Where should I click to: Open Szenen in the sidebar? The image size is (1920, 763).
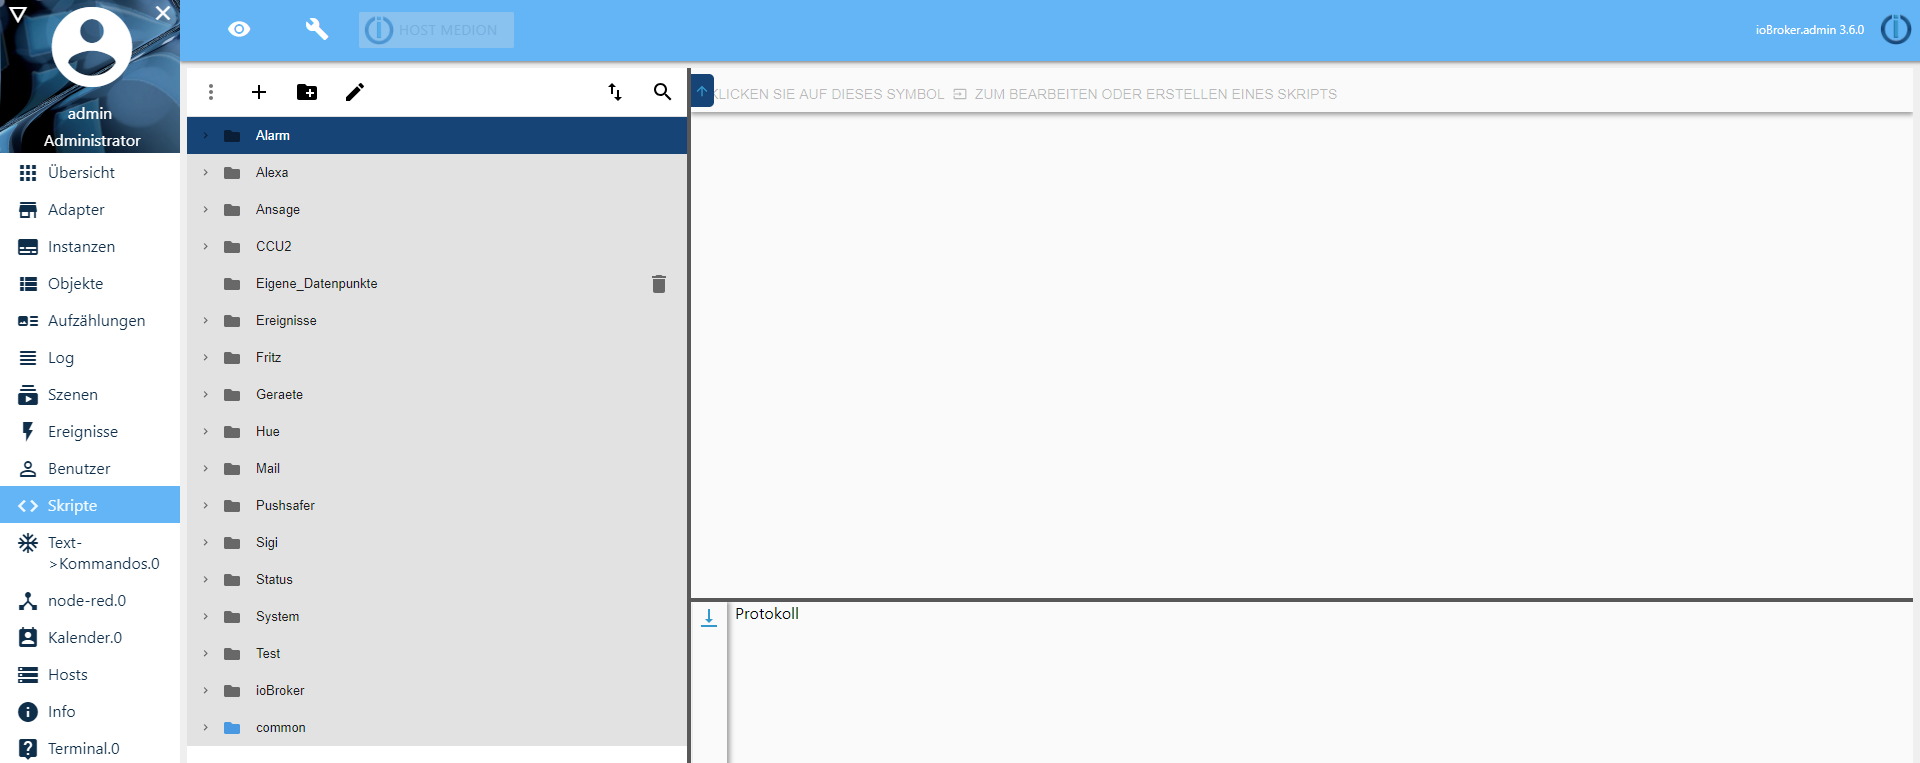tap(90, 395)
